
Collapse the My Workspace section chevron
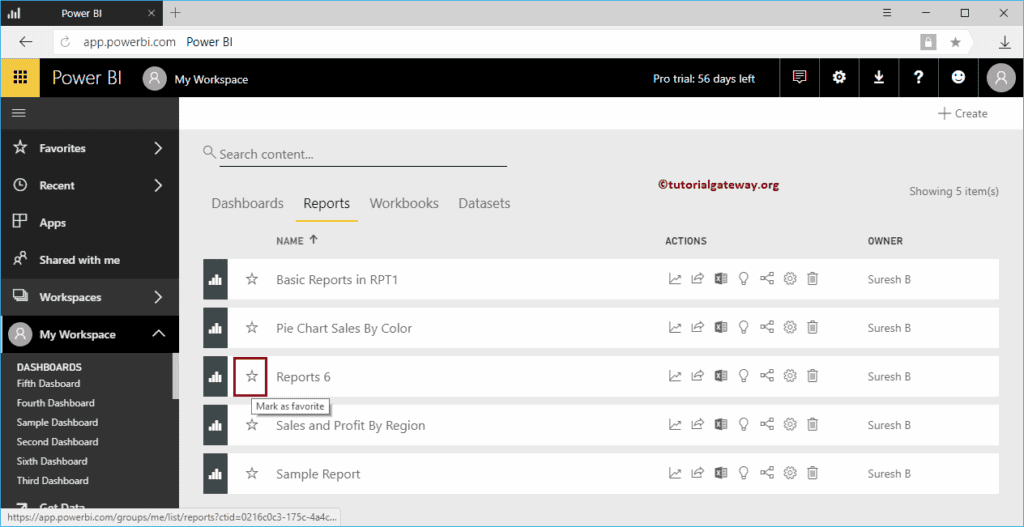[x=158, y=334]
